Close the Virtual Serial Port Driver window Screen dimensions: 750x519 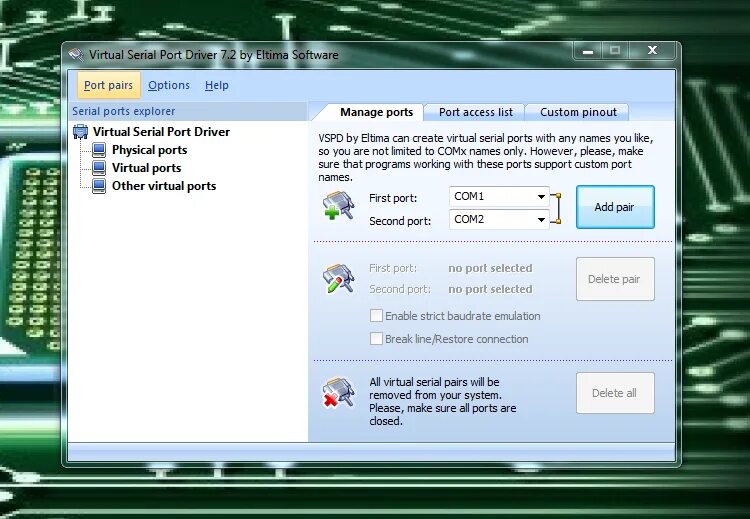click(652, 51)
